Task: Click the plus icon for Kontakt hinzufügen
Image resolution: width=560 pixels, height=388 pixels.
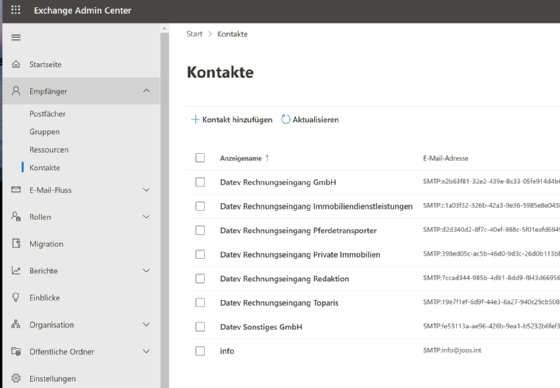Action: click(195, 119)
